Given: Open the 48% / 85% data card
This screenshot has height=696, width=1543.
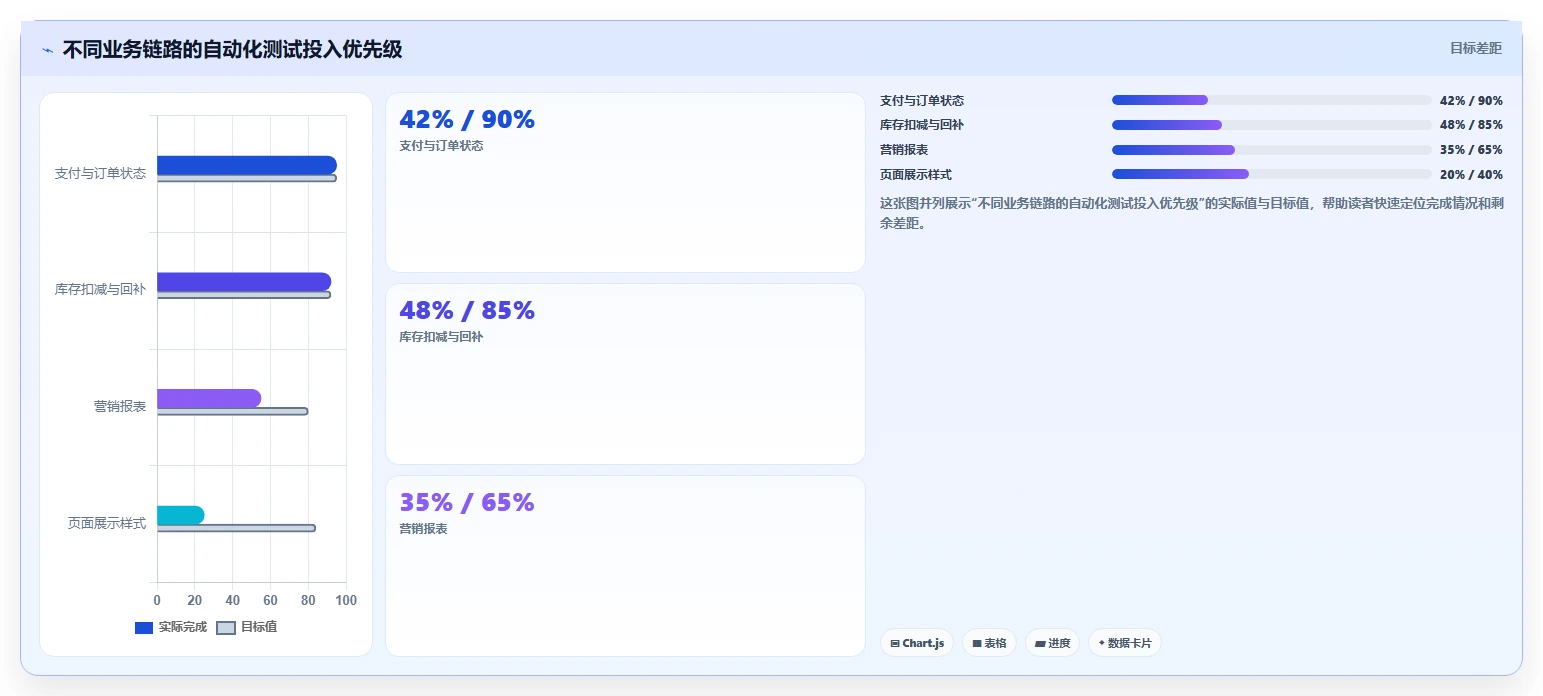Looking at the screenshot, I should tap(625, 374).
